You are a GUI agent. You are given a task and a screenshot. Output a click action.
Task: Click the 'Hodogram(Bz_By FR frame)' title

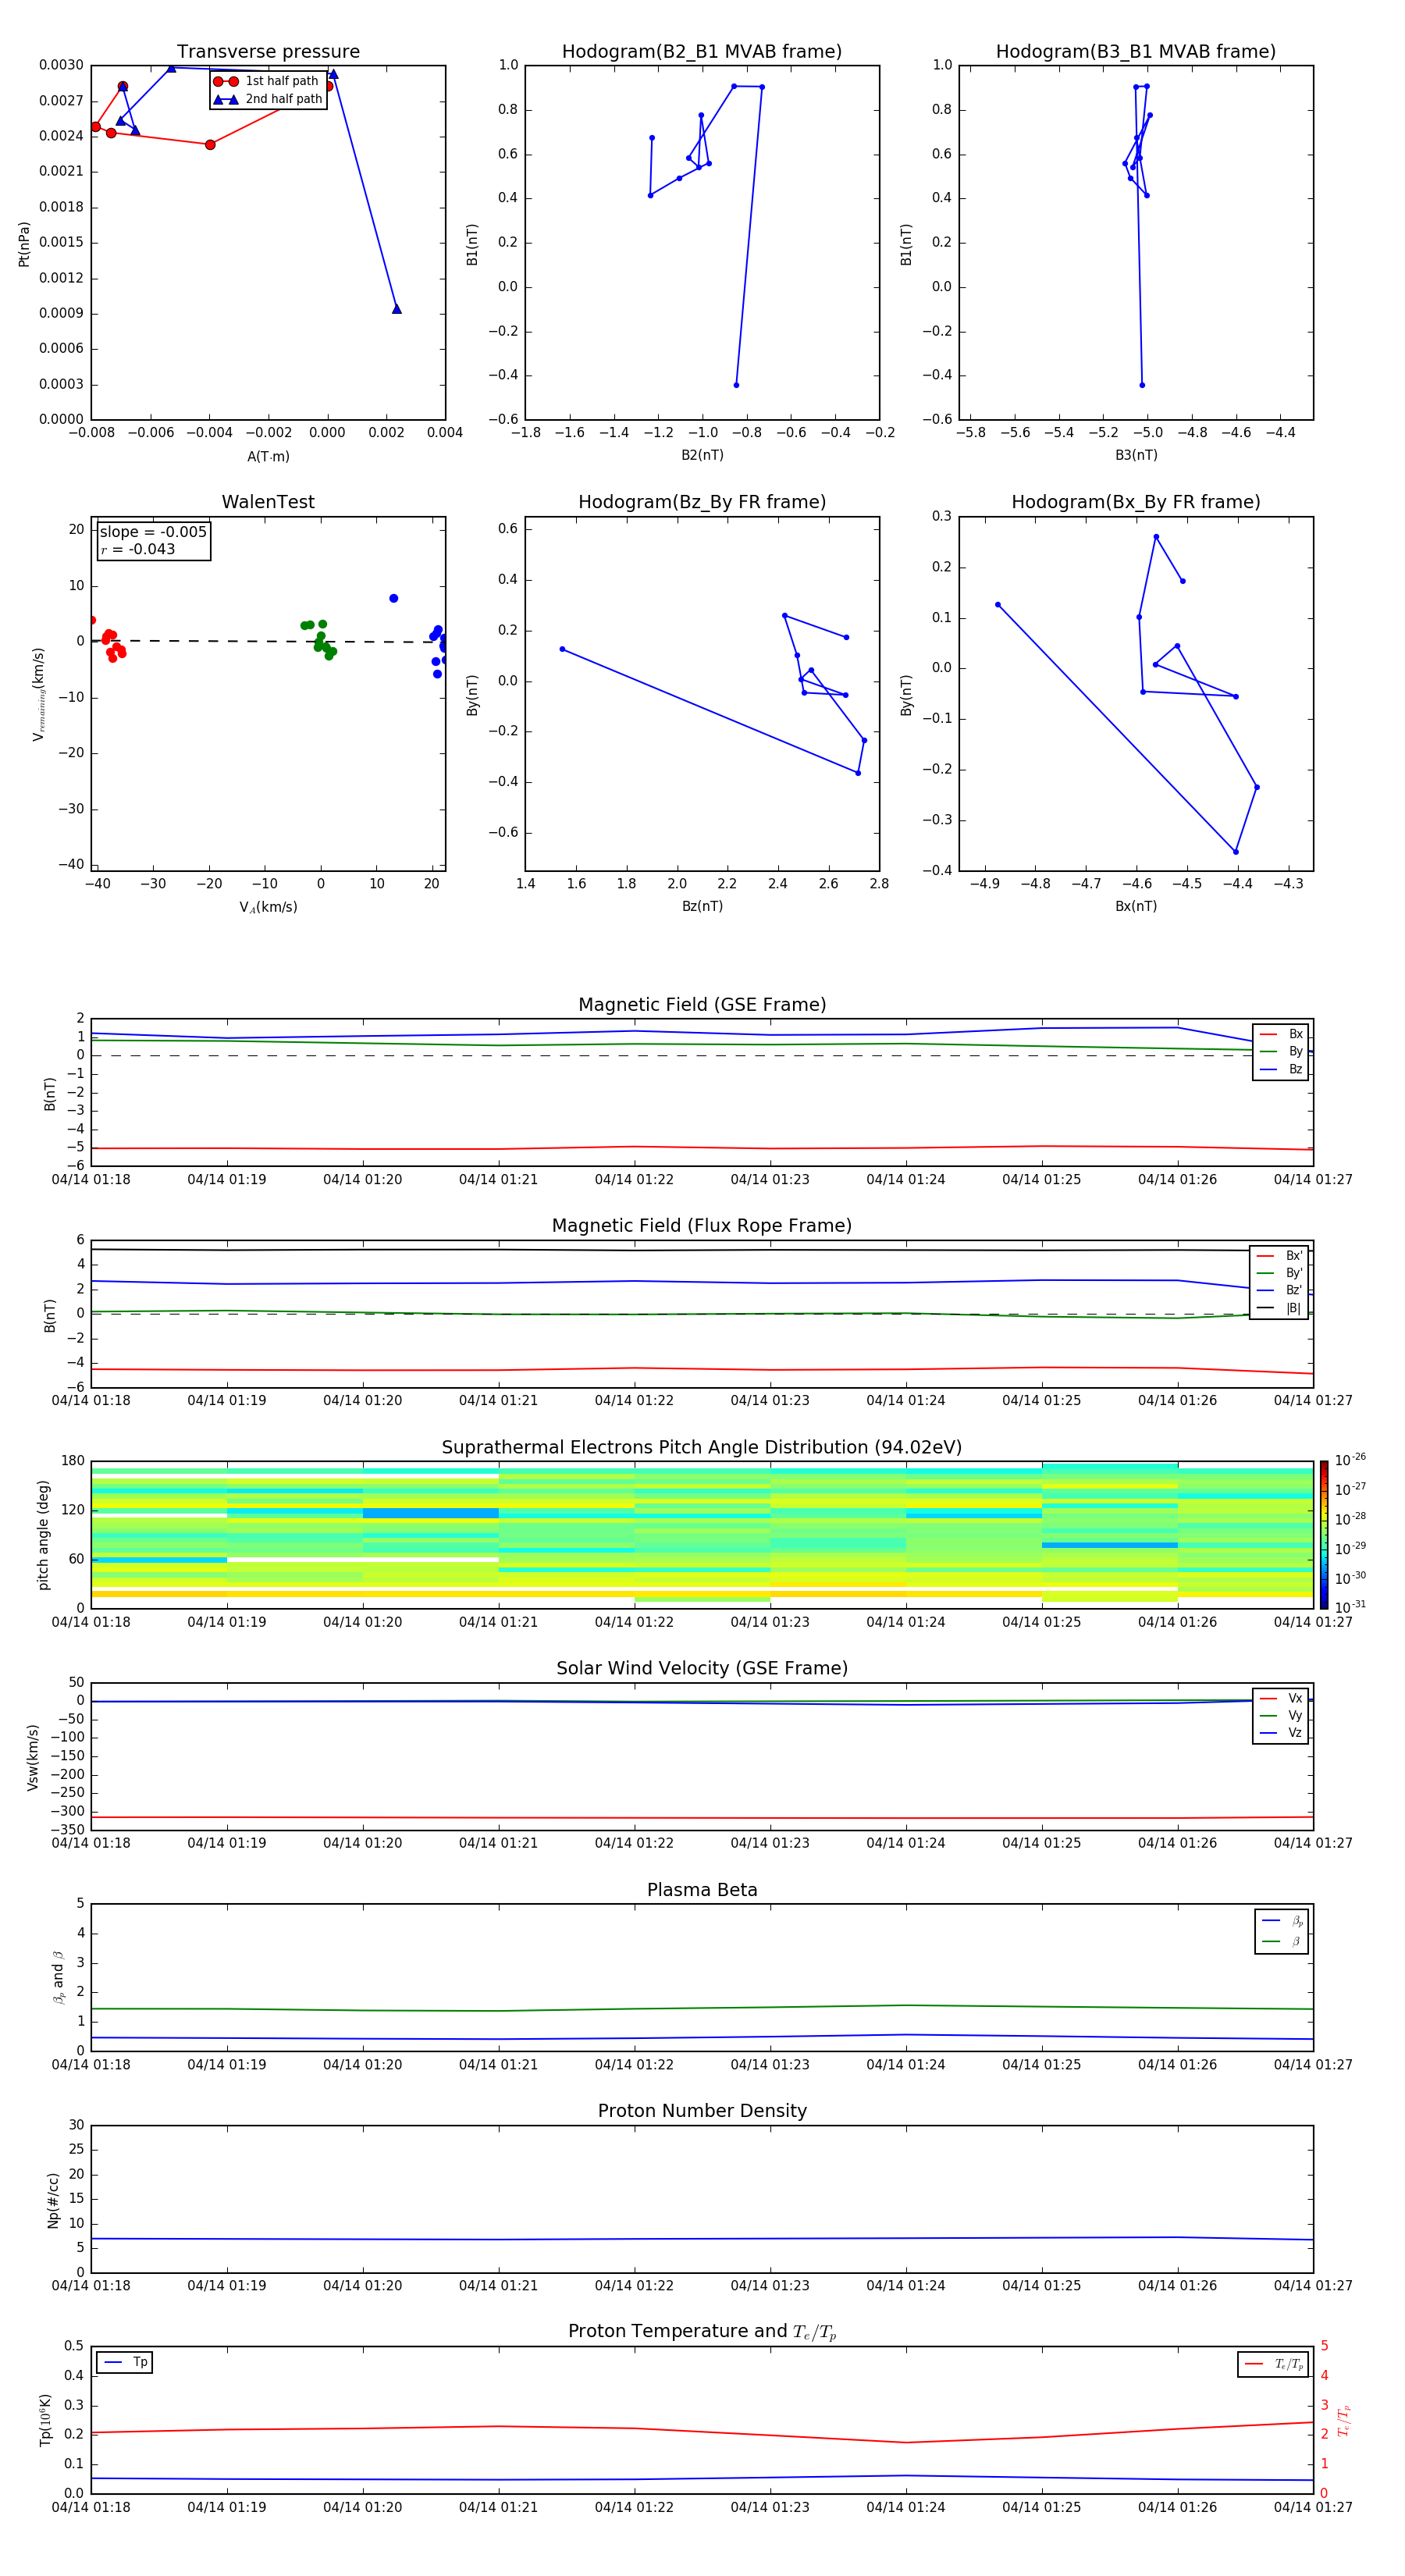point(702,502)
